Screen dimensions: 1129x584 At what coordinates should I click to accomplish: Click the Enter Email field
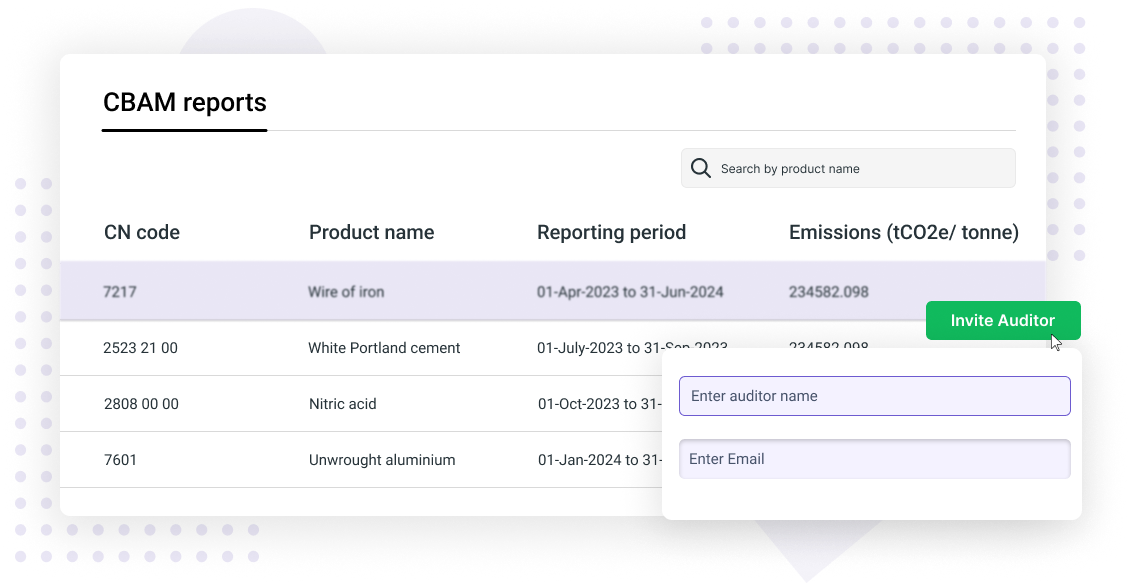pos(874,459)
